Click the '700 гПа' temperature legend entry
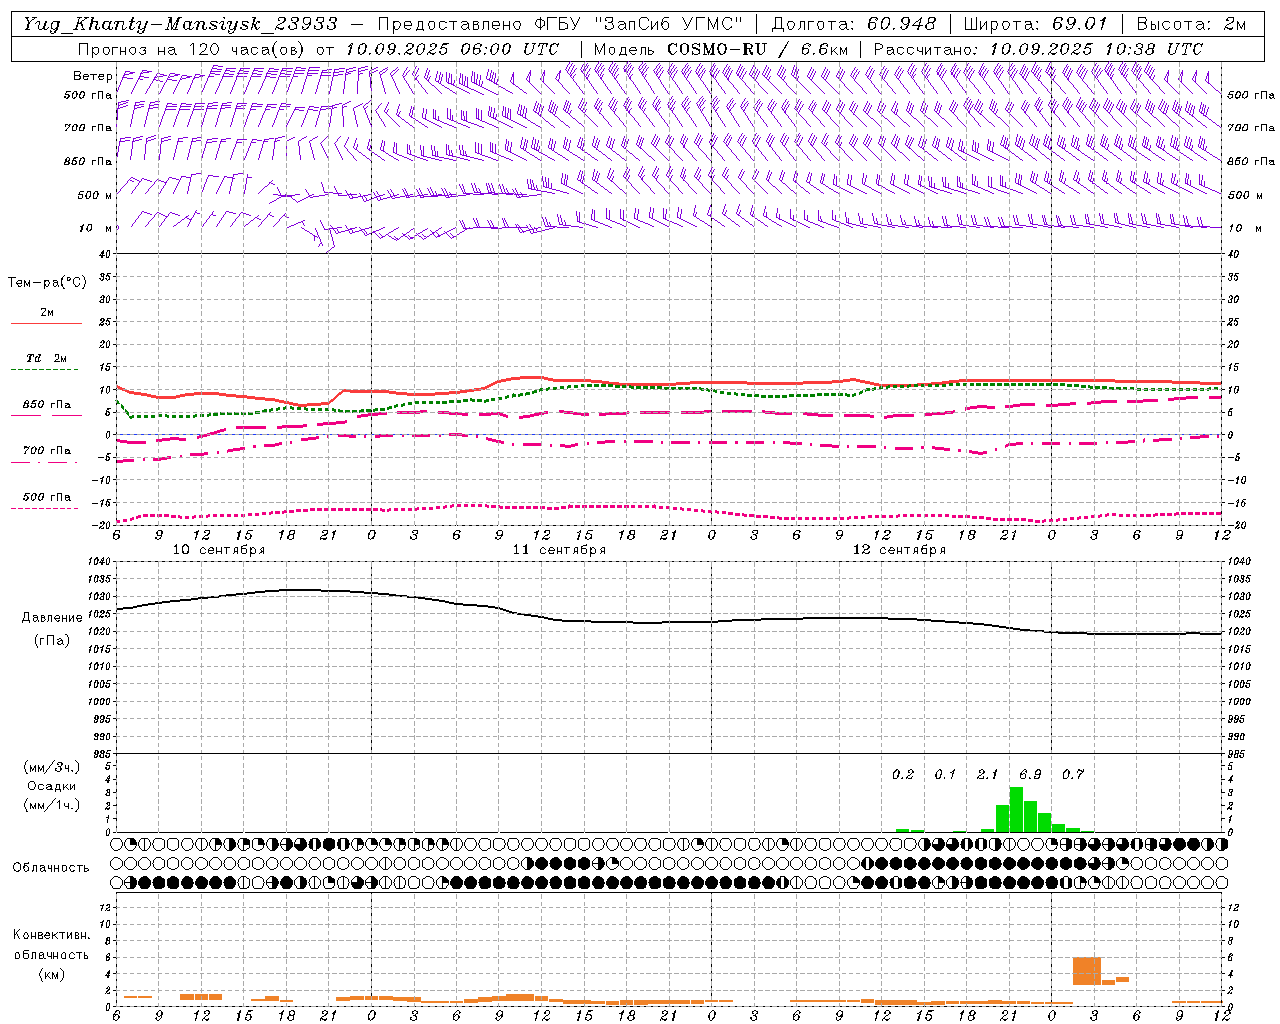 click(47, 450)
